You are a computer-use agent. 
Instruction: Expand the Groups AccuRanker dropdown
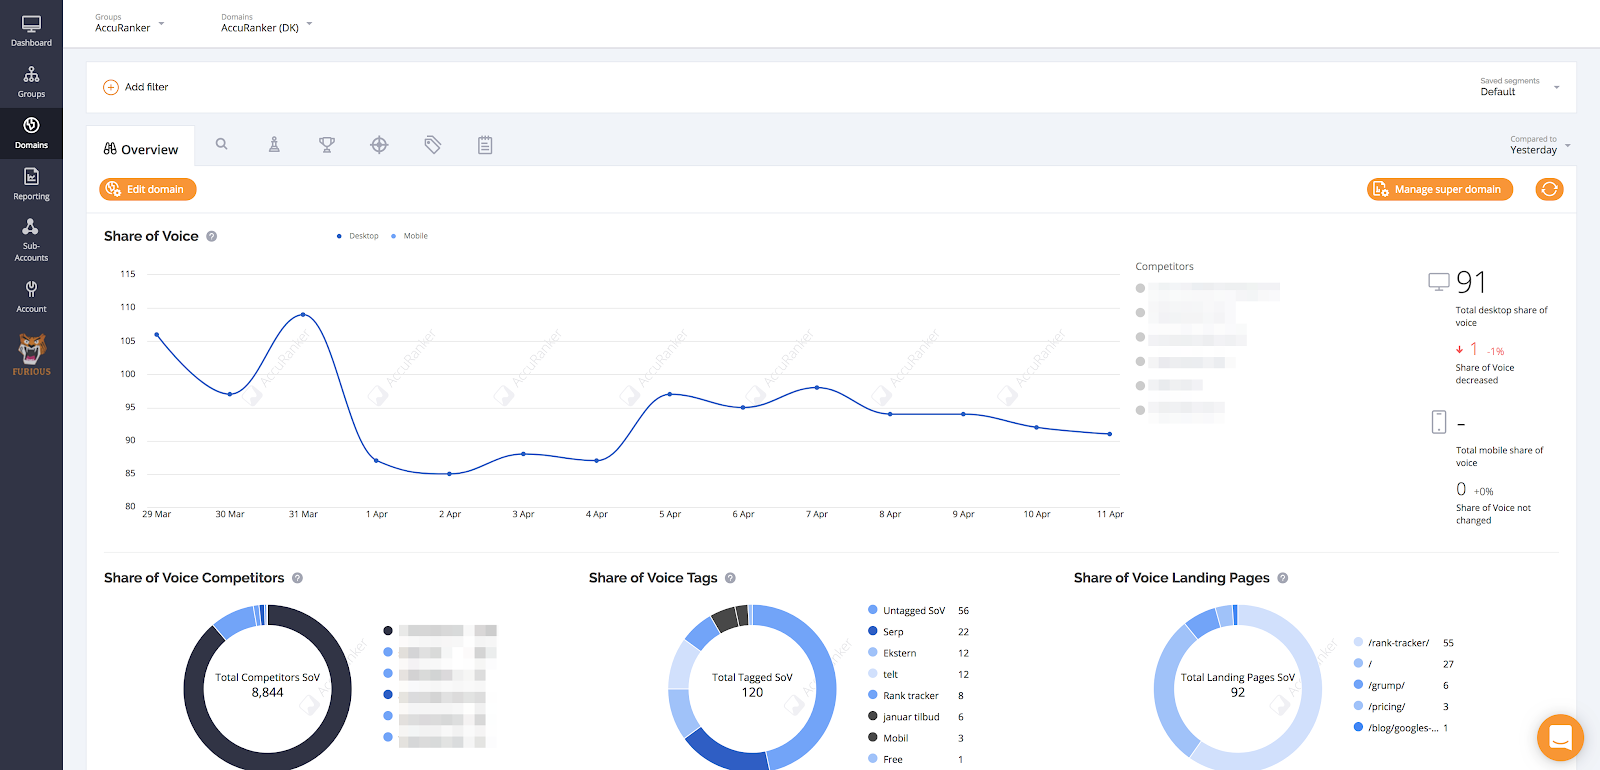(130, 23)
